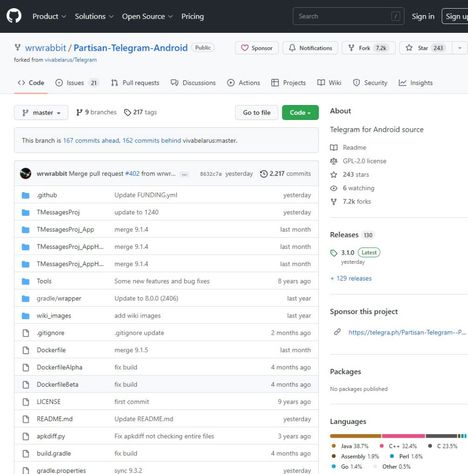Fork the repository
This screenshot has height=474, width=468.
369,48
